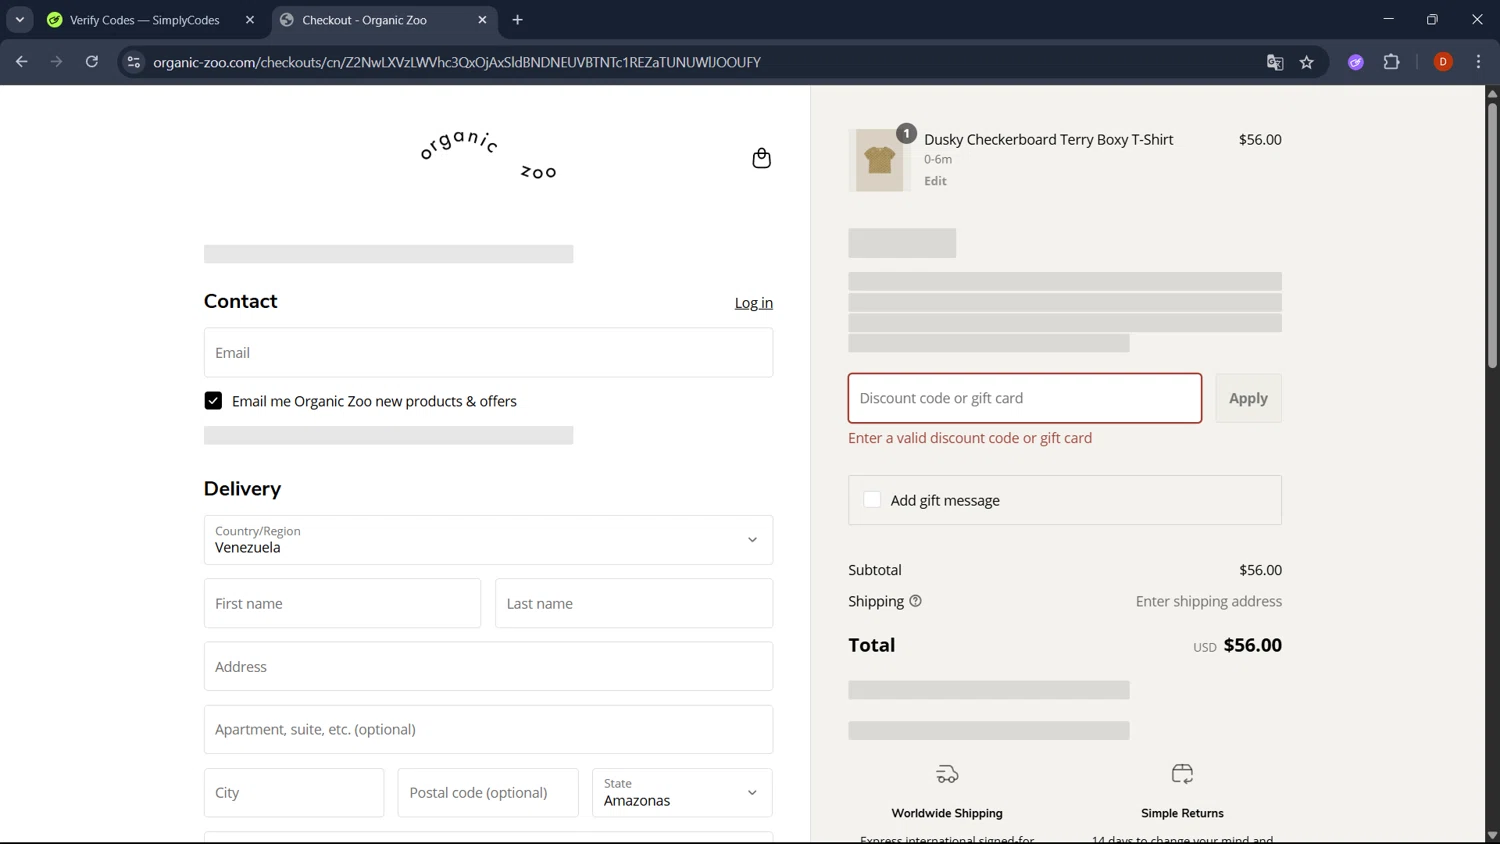Click the Dusky Checkerboard Terry Boxy T-Shirt title
Image resolution: width=1500 pixels, height=844 pixels.
1048,139
